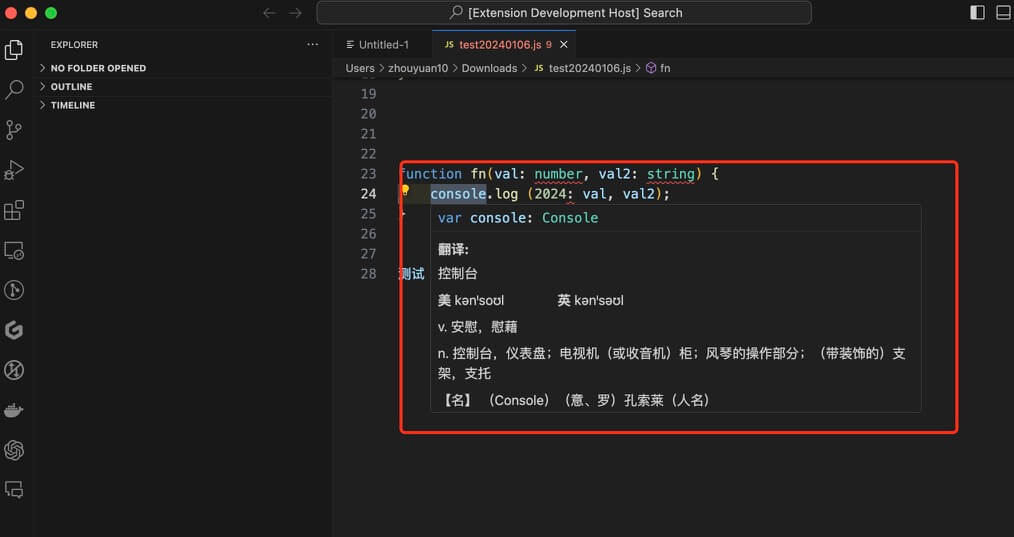Click the lightbulb quick-fix icon on line 24
Image resolution: width=1014 pixels, height=537 pixels.
(405, 190)
